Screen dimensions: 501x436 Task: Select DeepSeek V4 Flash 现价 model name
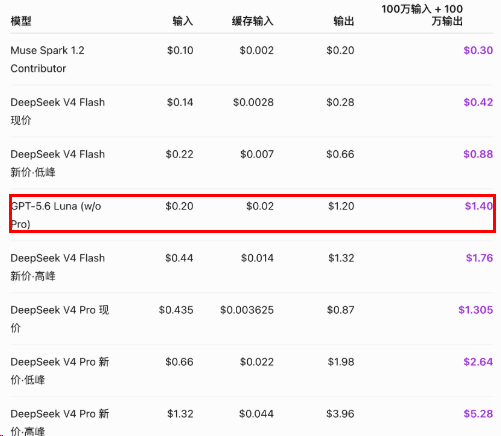(x=58, y=111)
